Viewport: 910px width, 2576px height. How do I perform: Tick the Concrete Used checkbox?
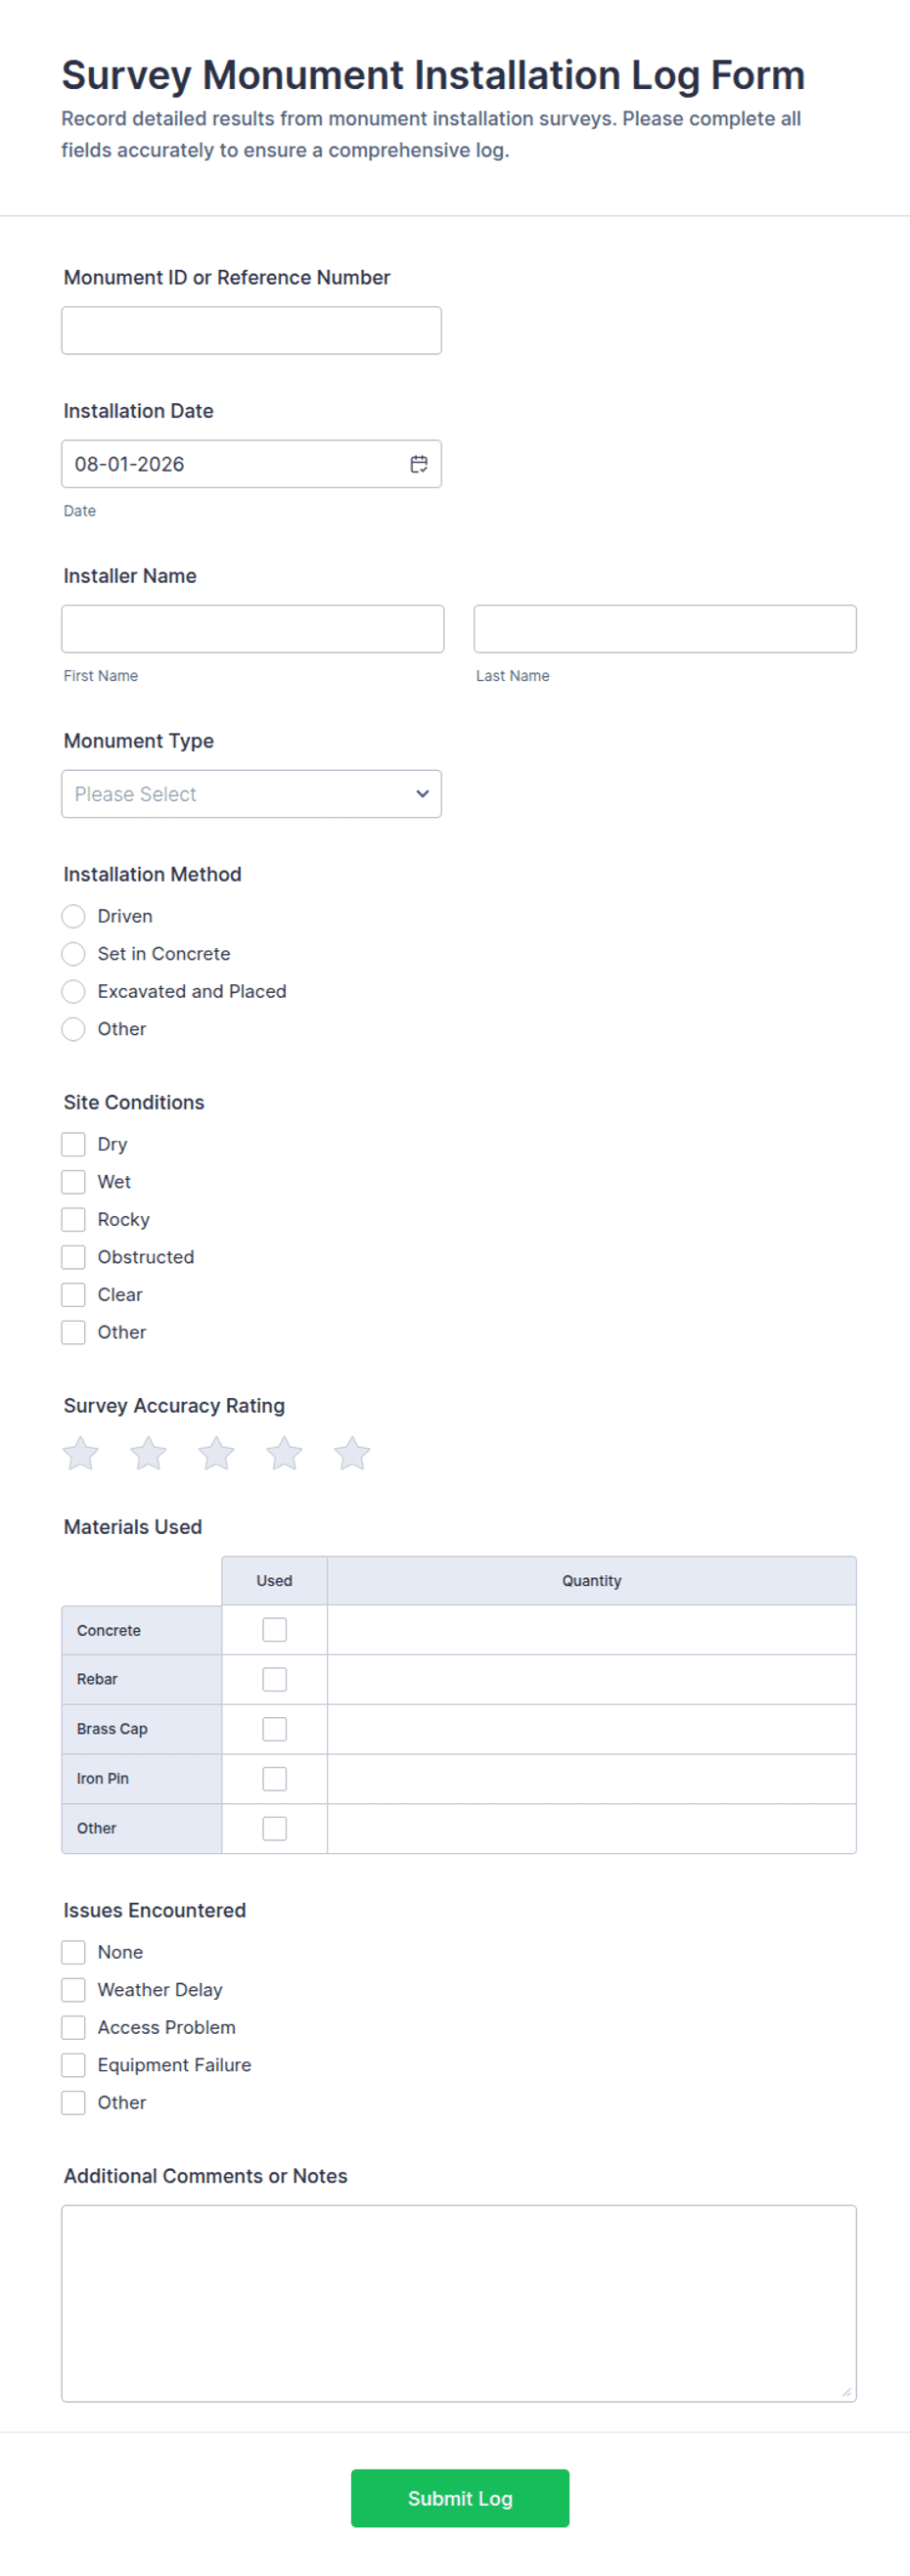[274, 1630]
